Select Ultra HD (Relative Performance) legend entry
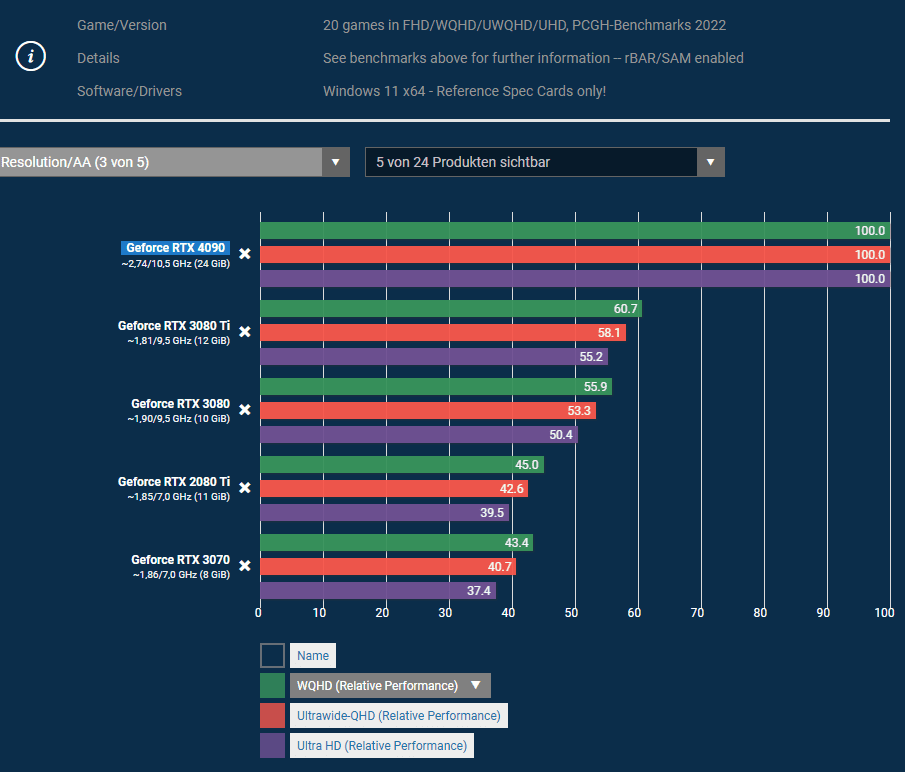Screen dimensions: 905x772 382,745
